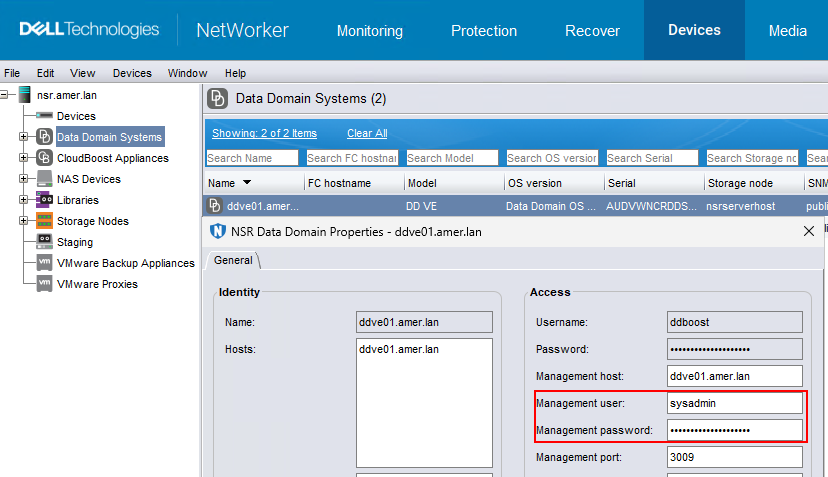Open the Edit menu
828x477 pixels.
coord(45,73)
